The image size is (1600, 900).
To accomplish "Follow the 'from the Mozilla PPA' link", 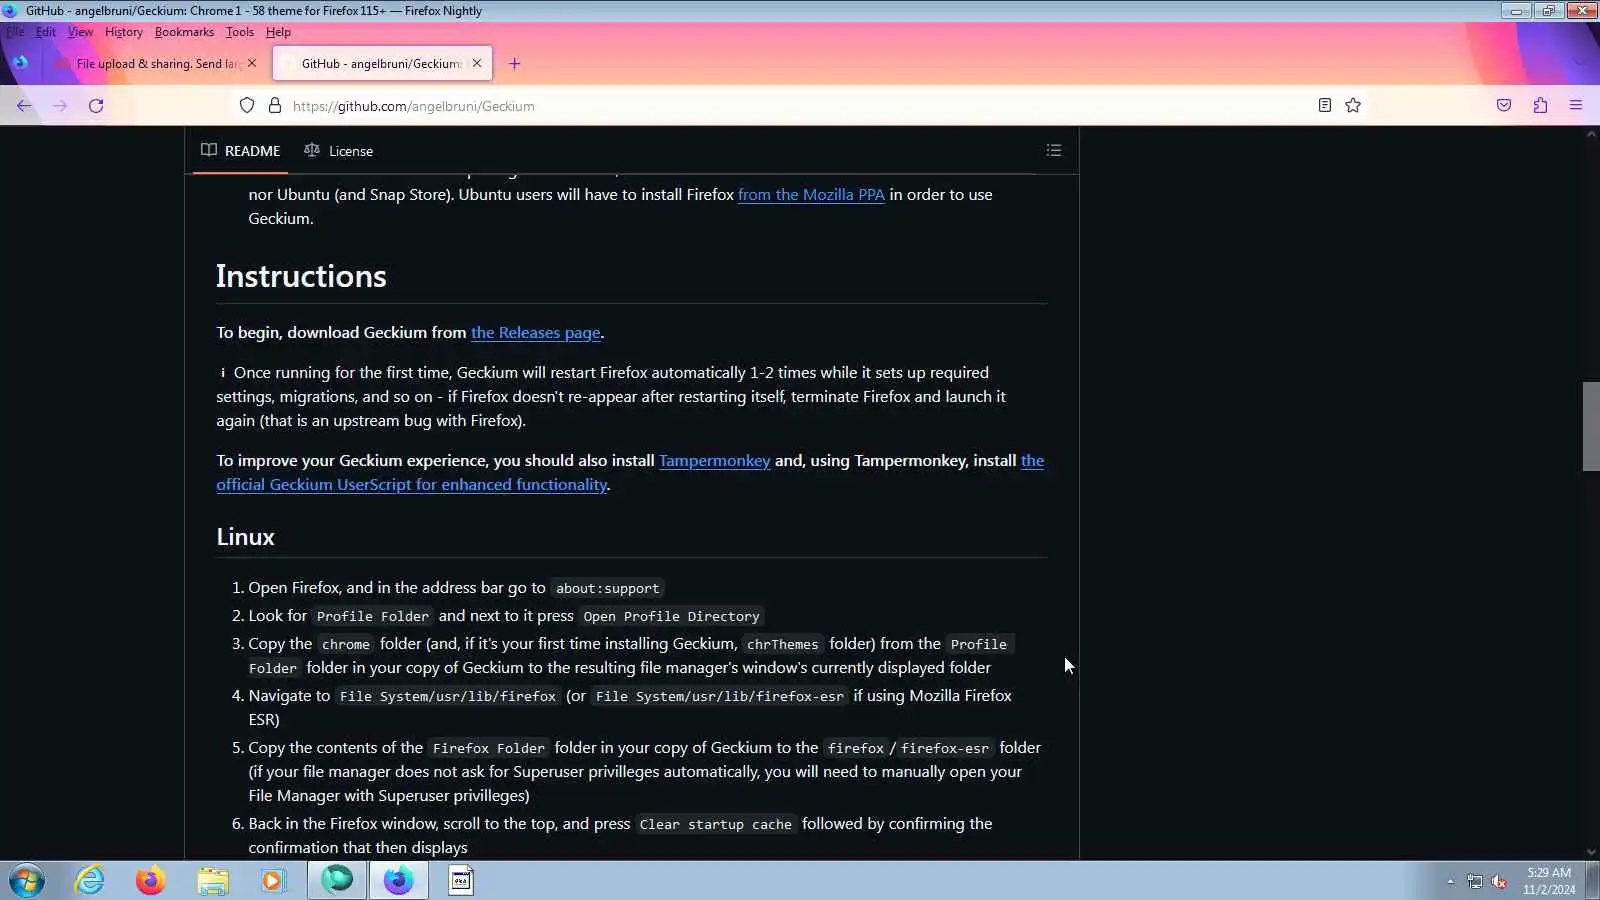I will 811,195.
